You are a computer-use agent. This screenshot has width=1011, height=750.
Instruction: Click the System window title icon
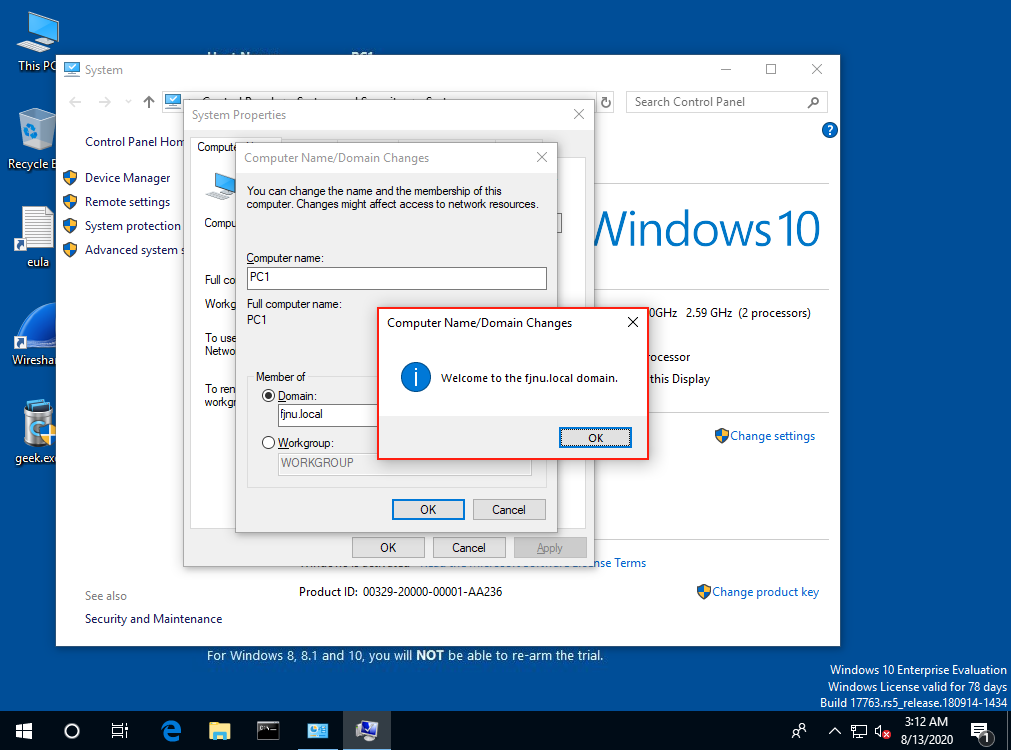pyautogui.click(x=72, y=69)
